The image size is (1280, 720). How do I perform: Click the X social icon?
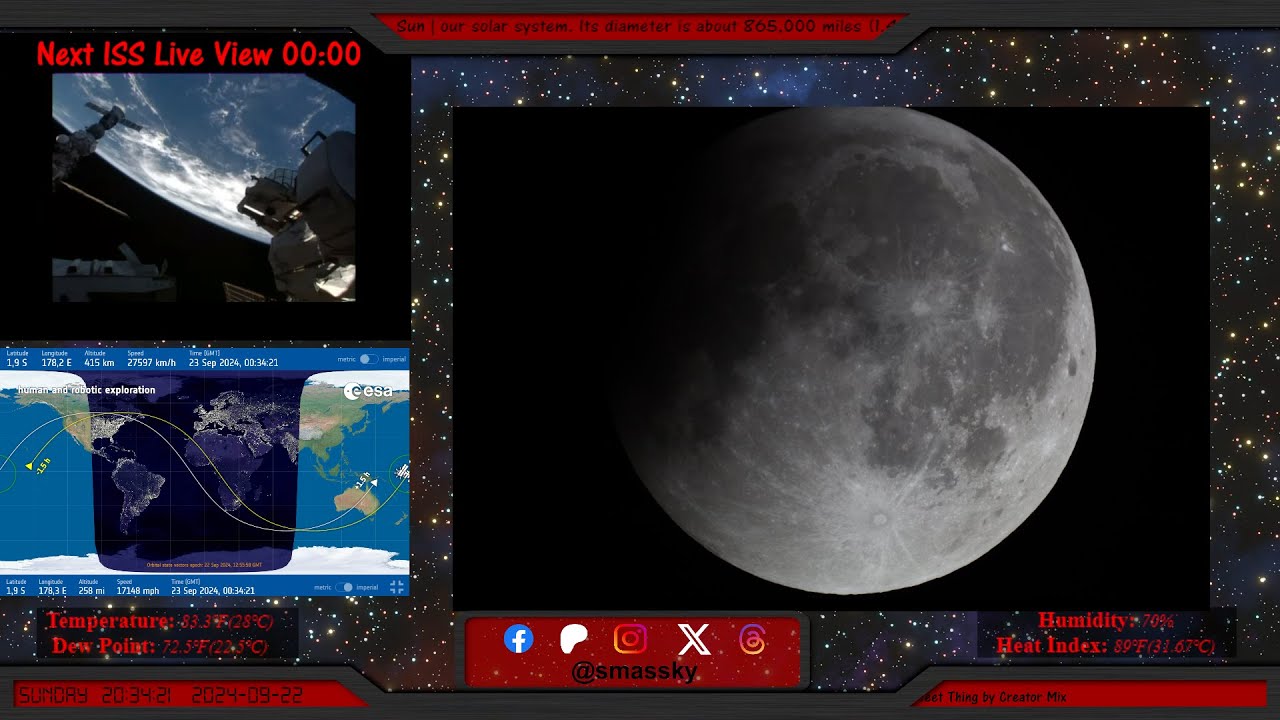tap(693, 639)
